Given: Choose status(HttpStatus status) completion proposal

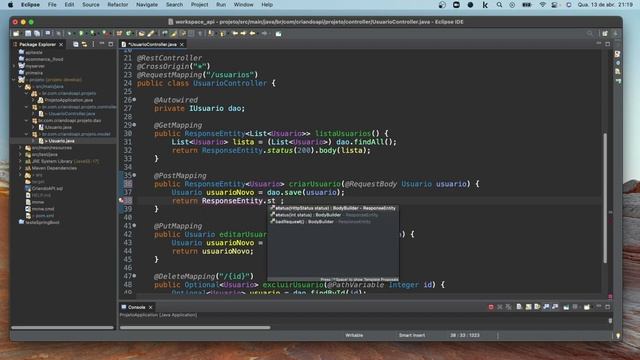Looking at the screenshot, I should click(x=333, y=208).
